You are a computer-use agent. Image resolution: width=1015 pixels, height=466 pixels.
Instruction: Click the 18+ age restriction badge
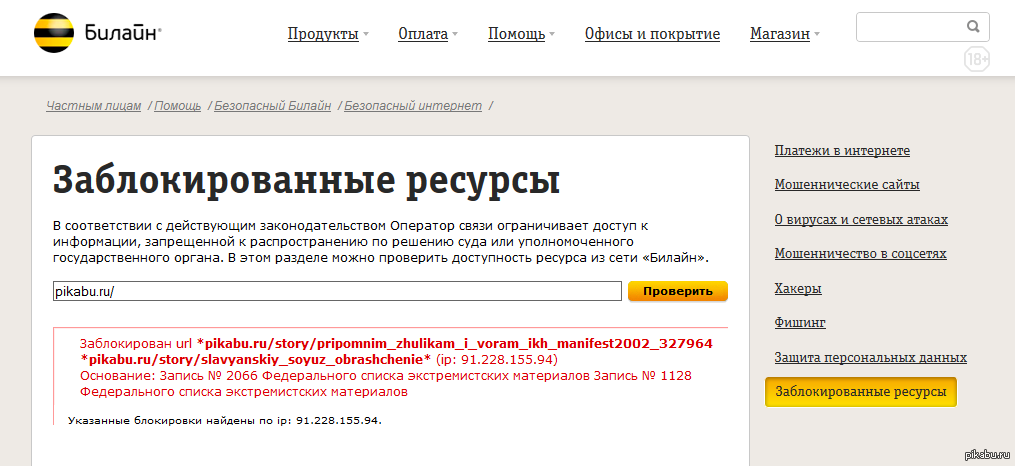976,60
